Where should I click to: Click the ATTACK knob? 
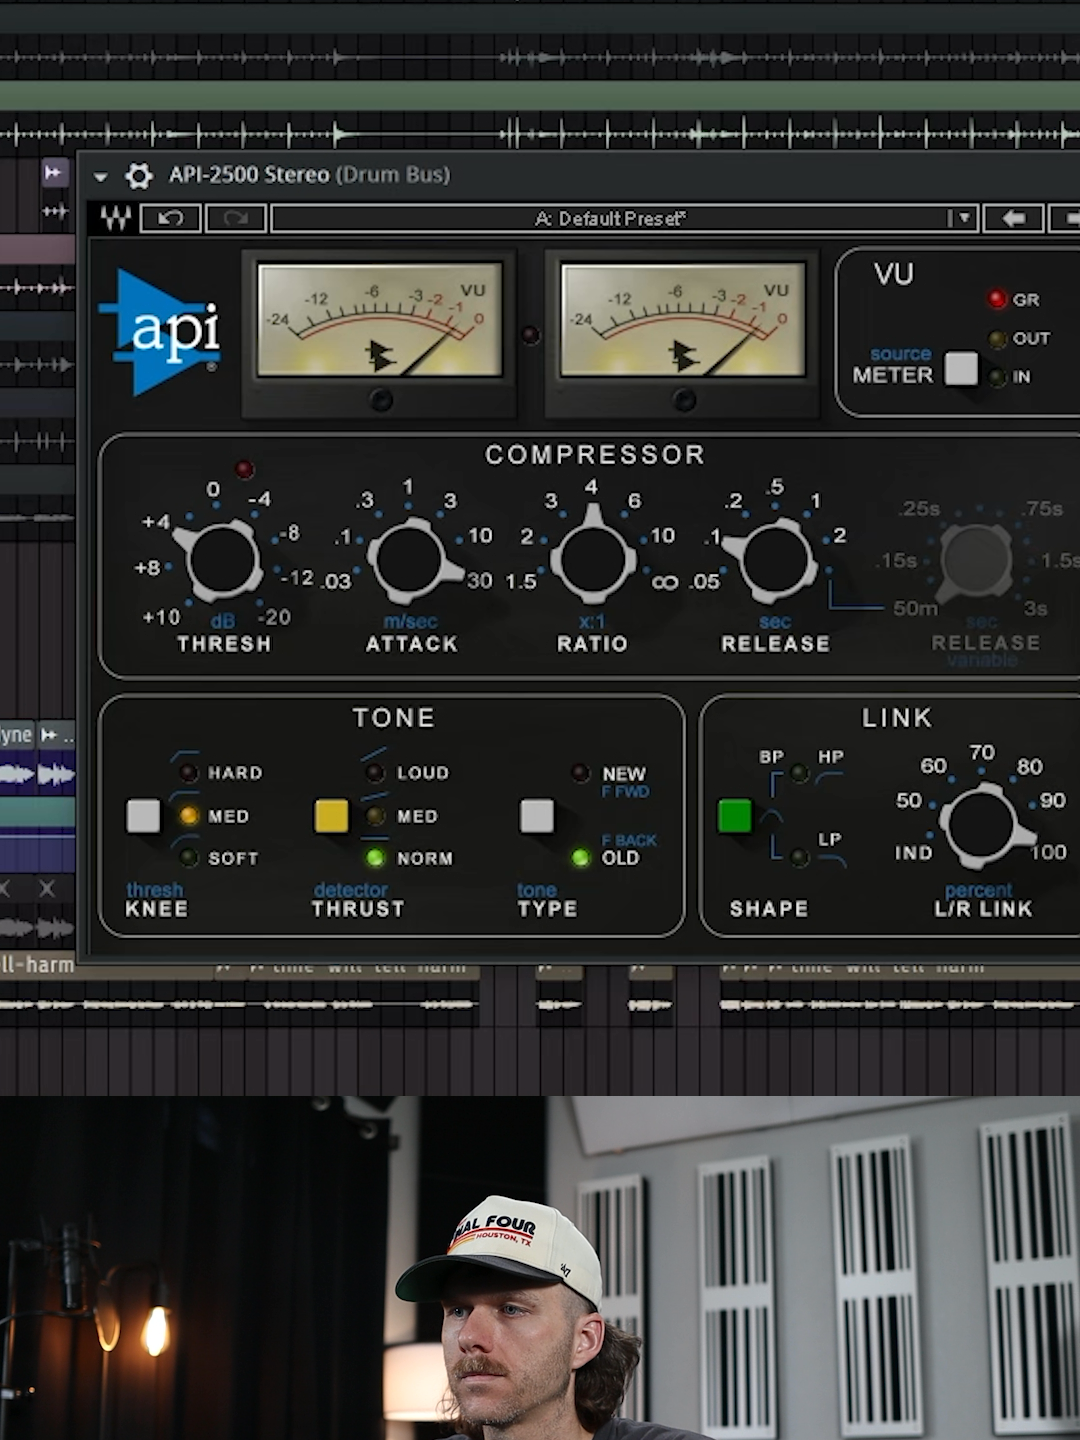[410, 559]
